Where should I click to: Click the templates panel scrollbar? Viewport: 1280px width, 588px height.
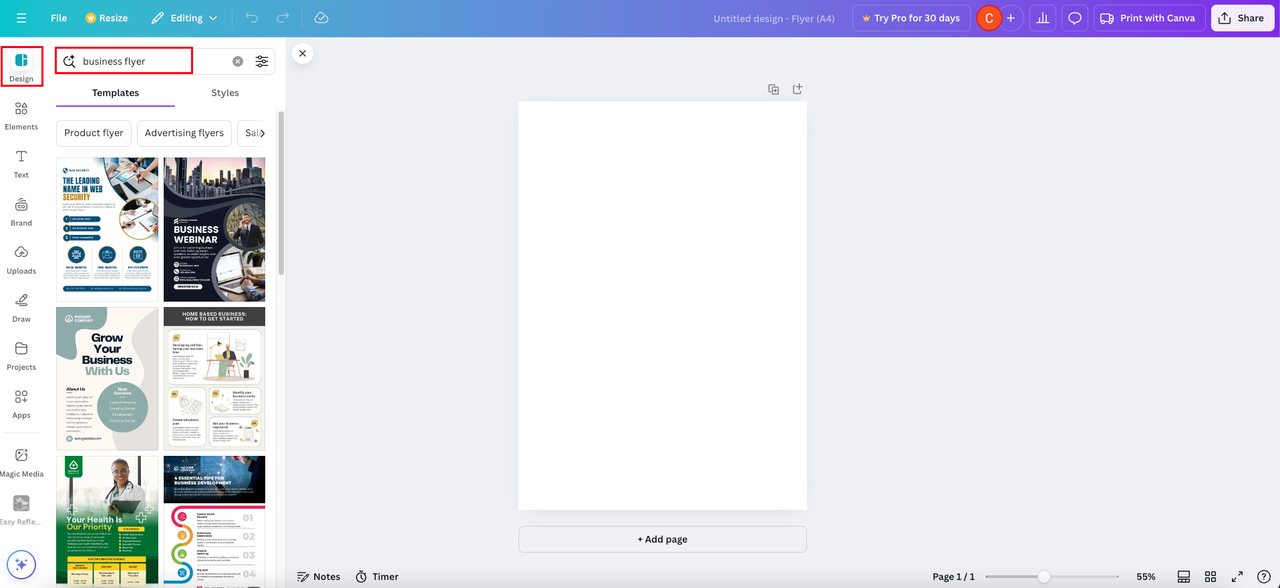pyautogui.click(x=281, y=192)
